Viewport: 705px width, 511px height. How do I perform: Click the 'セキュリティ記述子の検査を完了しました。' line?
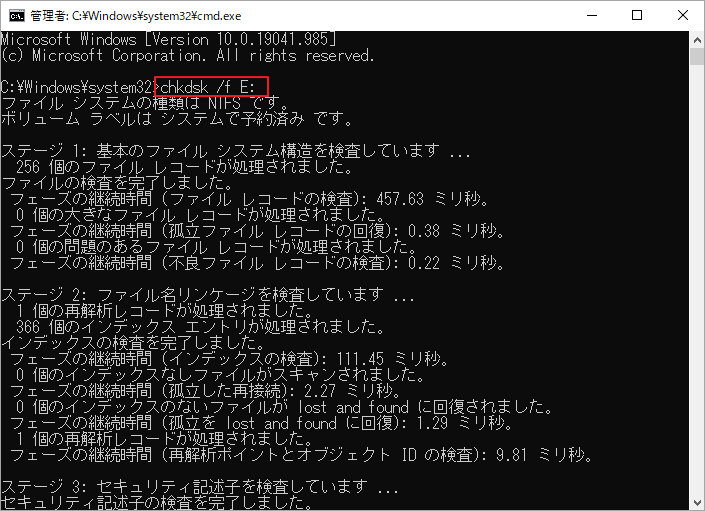click(157, 503)
